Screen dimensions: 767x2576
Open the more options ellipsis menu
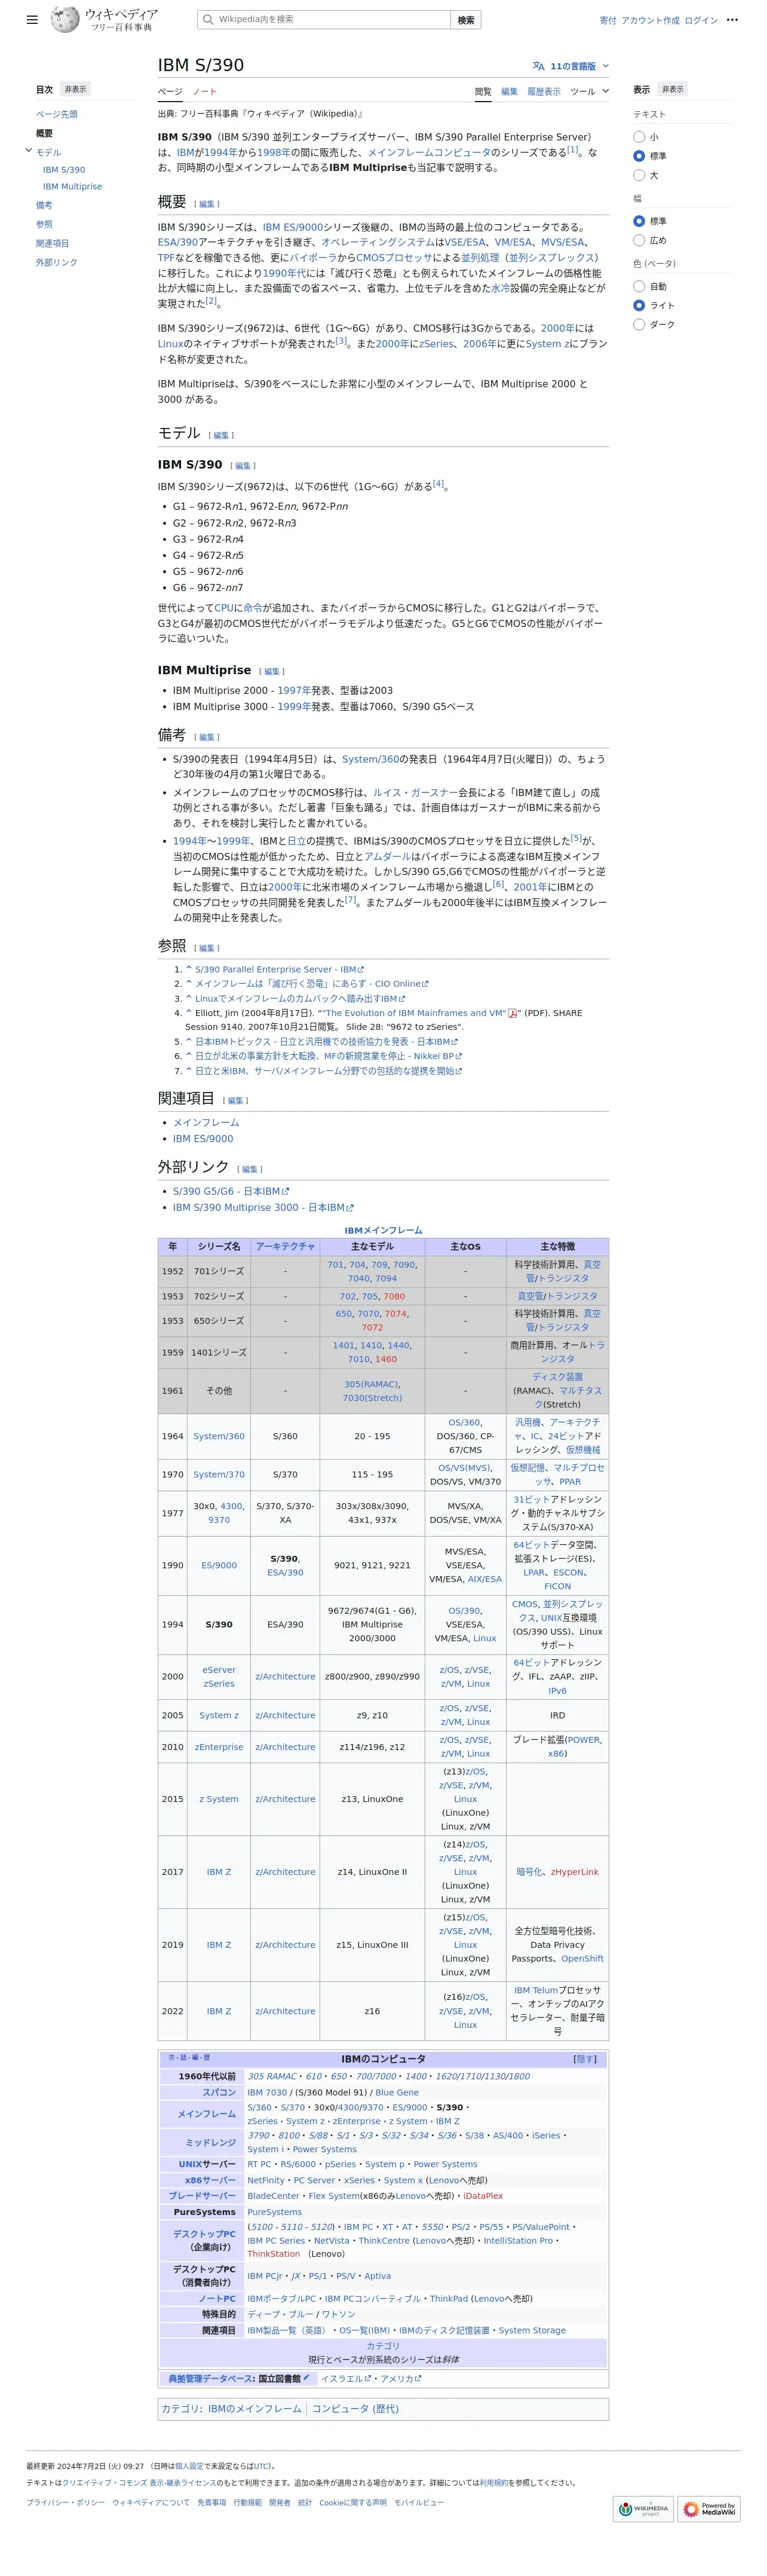(732, 20)
